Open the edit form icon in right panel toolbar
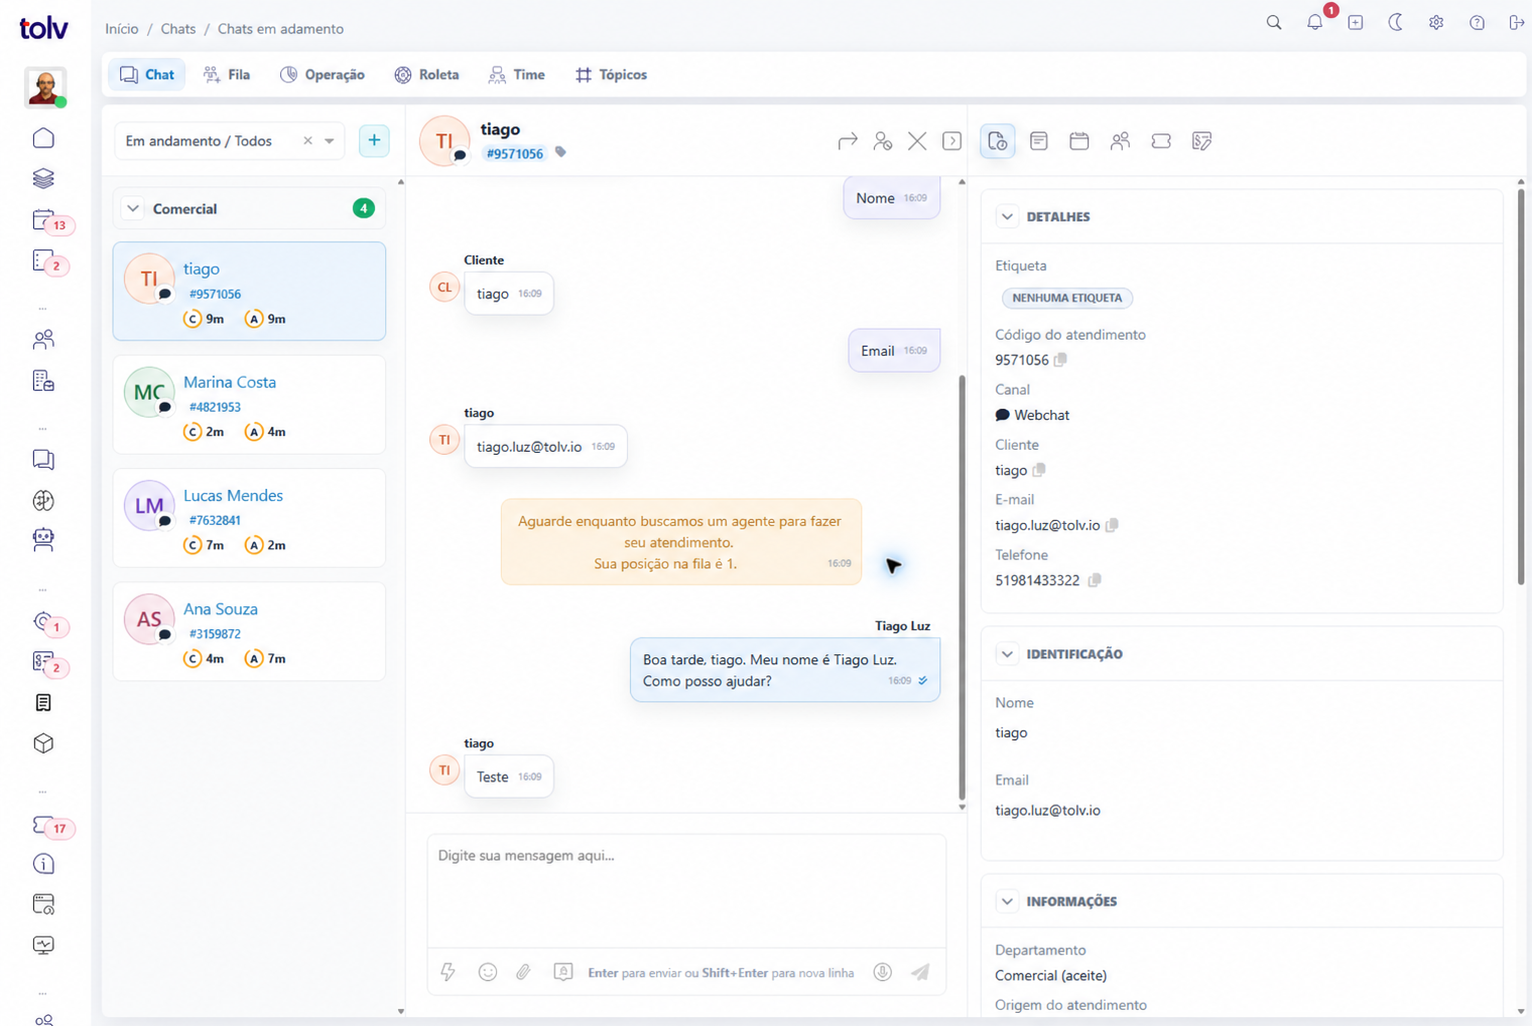1532x1026 pixels. coord(1202,141)
